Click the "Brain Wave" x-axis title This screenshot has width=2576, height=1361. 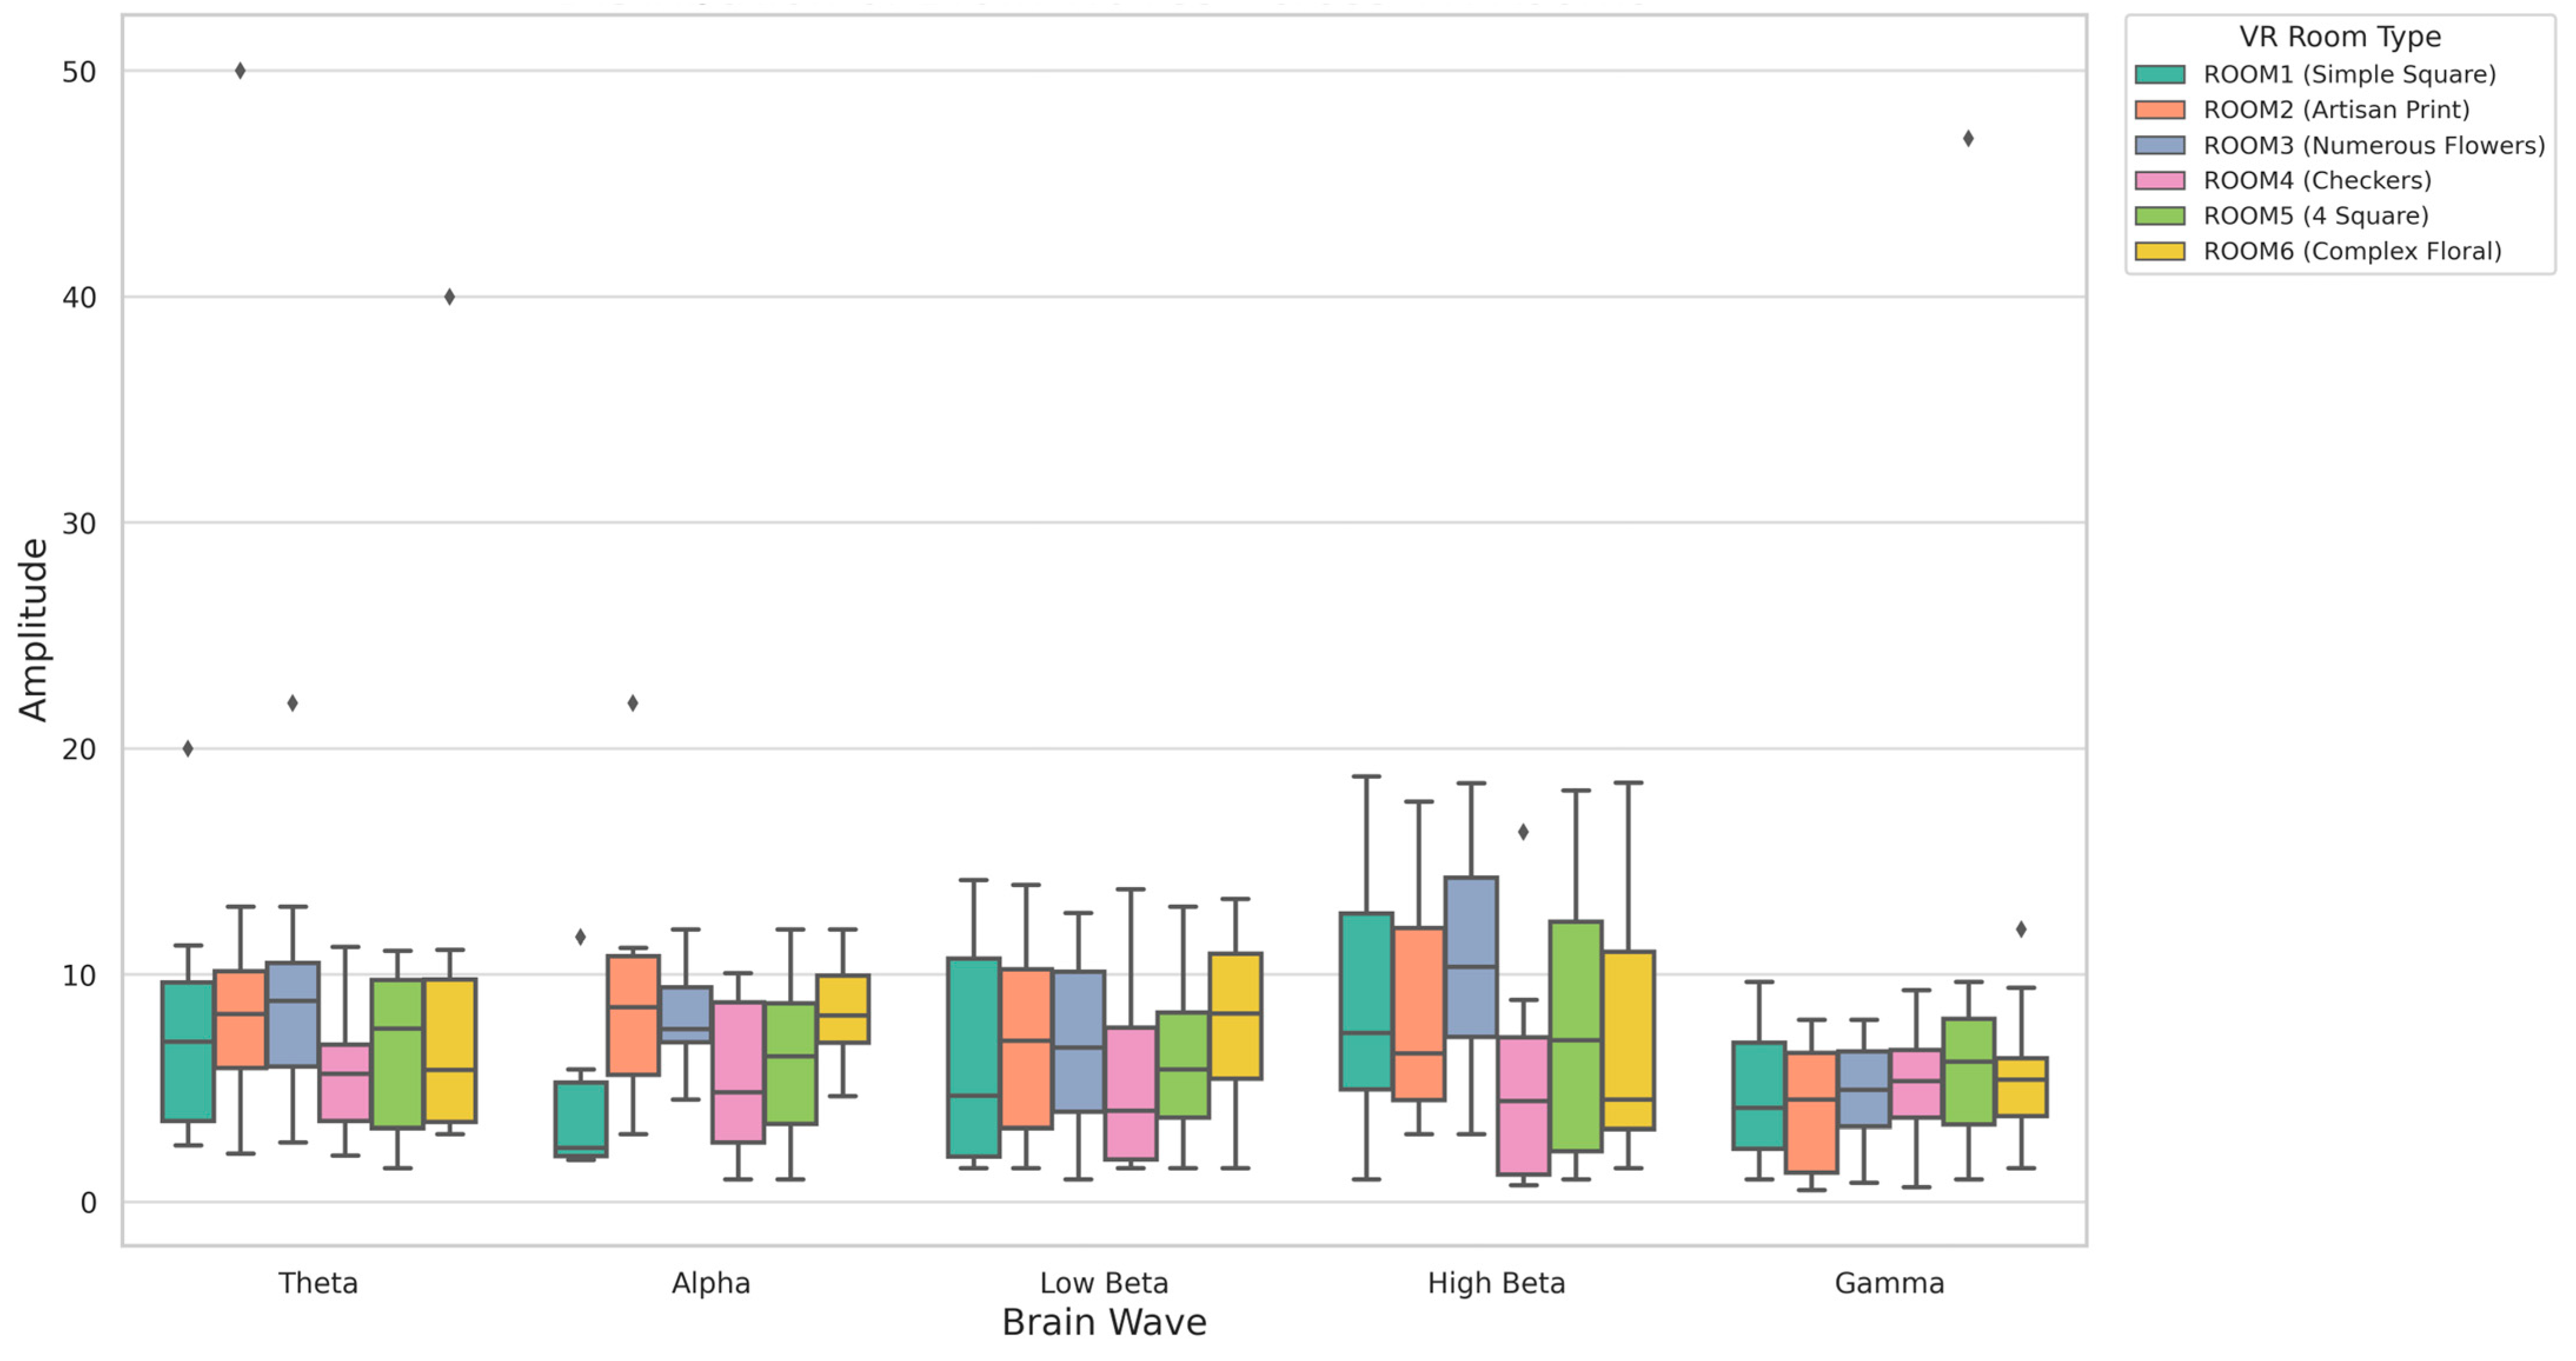click(1104, 1323)
